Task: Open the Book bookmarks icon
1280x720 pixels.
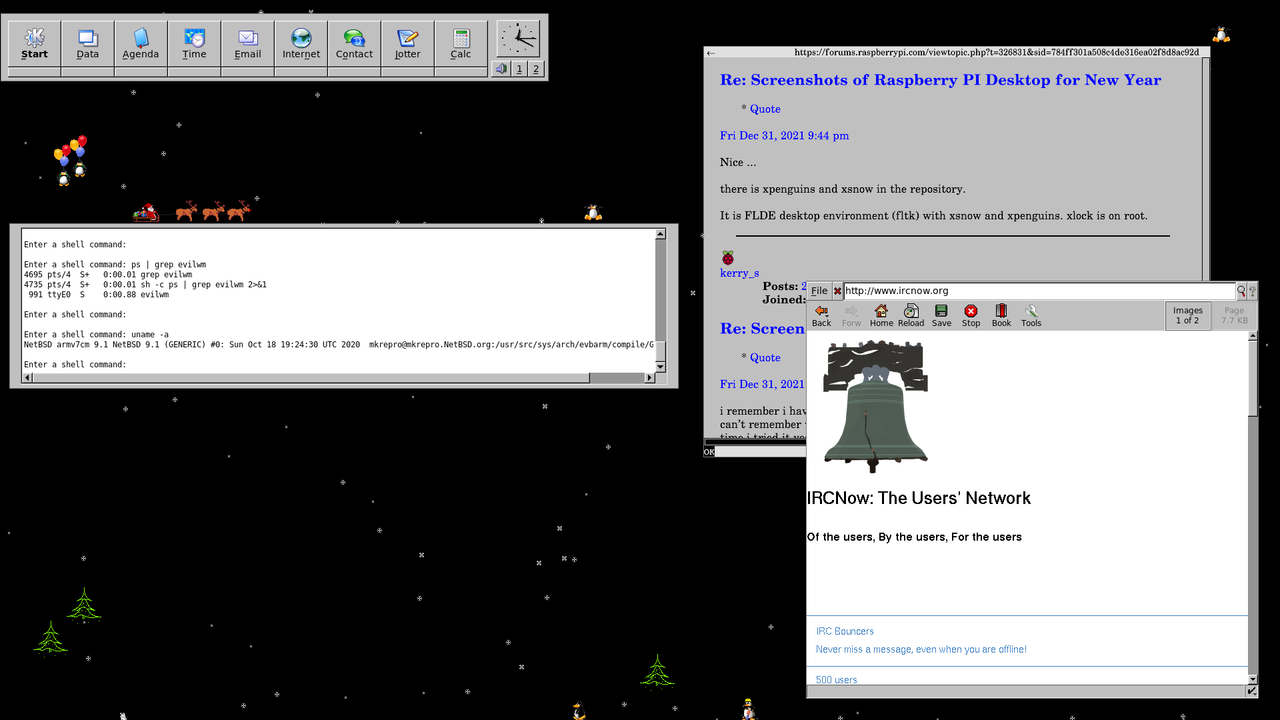Action: coord(1001,316)
